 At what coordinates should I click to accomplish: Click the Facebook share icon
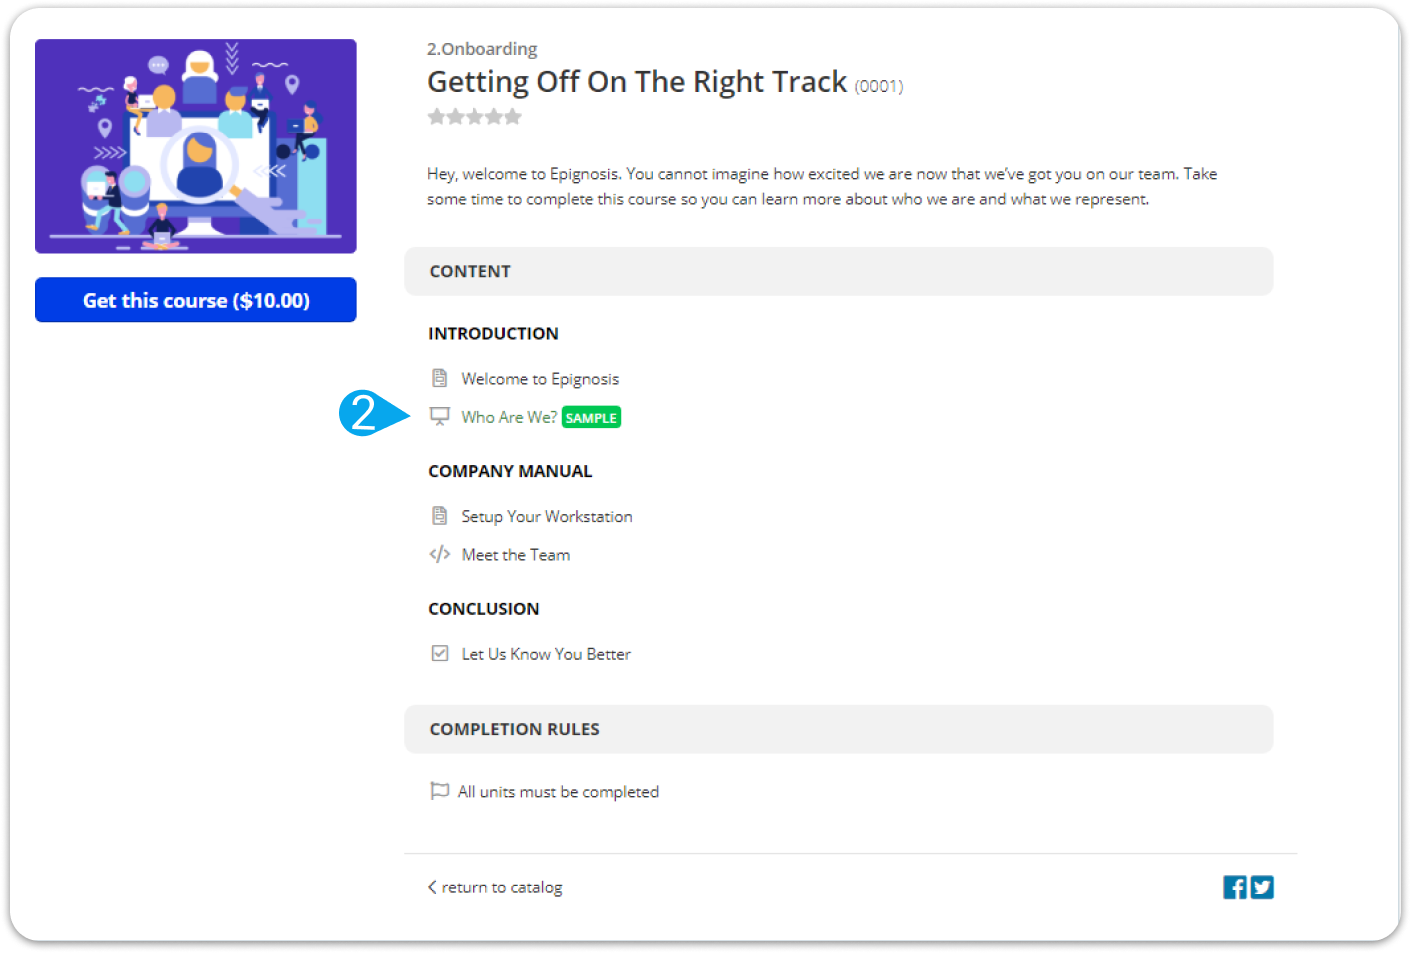[x=1235, y=887]
